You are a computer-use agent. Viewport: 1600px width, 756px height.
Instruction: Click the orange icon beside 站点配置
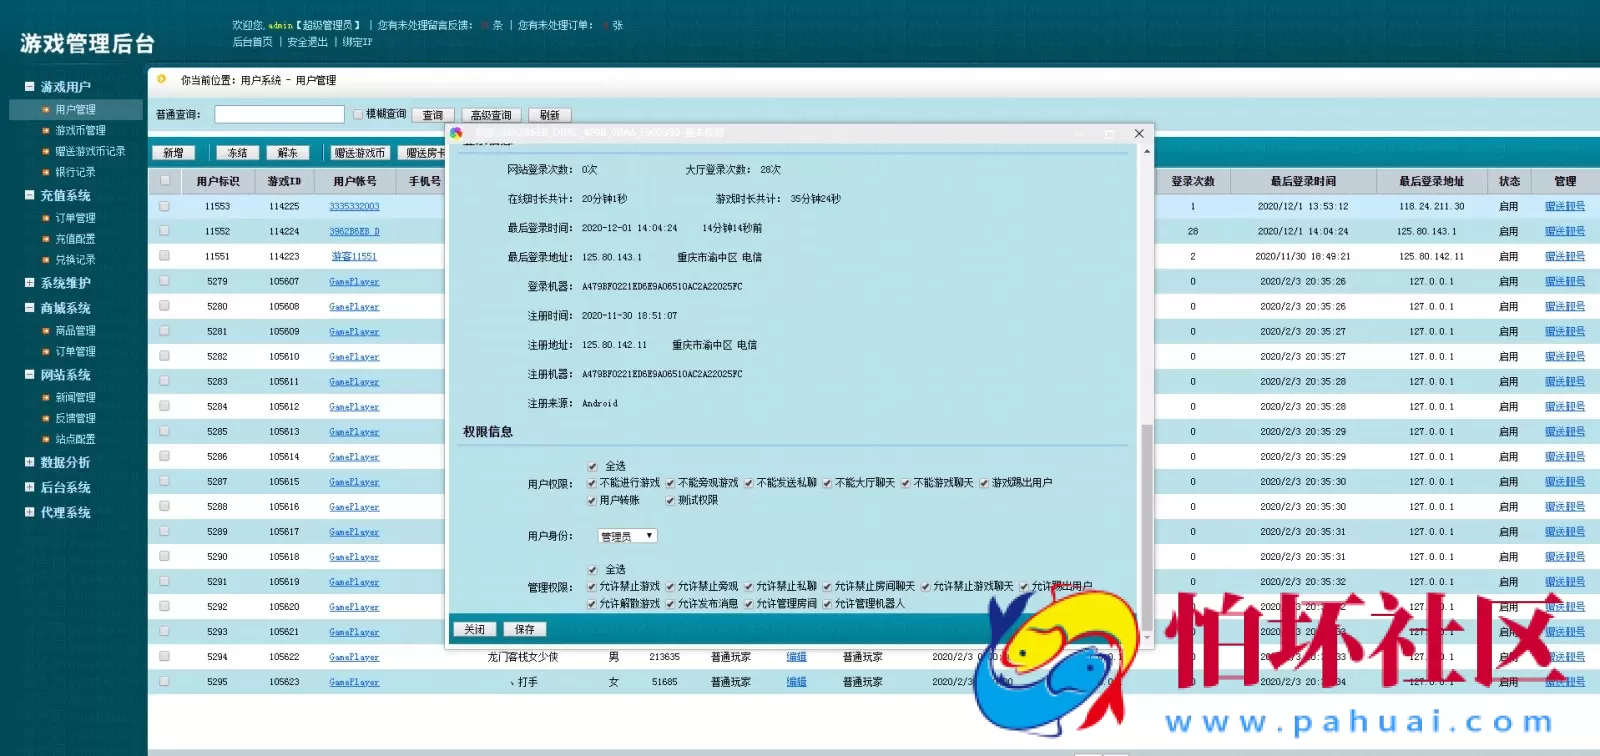[46, 440]
